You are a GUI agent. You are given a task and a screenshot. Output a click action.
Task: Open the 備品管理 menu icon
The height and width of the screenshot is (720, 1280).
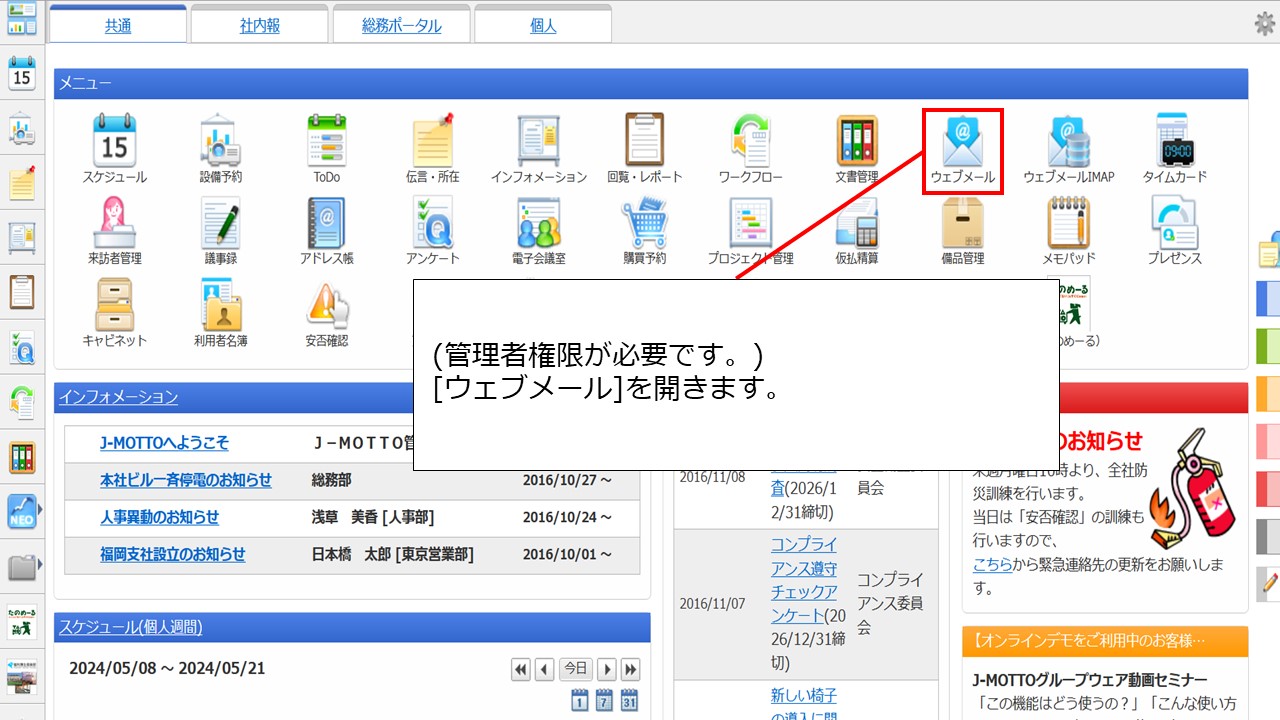pyautogui.click(x=963, y=231)
